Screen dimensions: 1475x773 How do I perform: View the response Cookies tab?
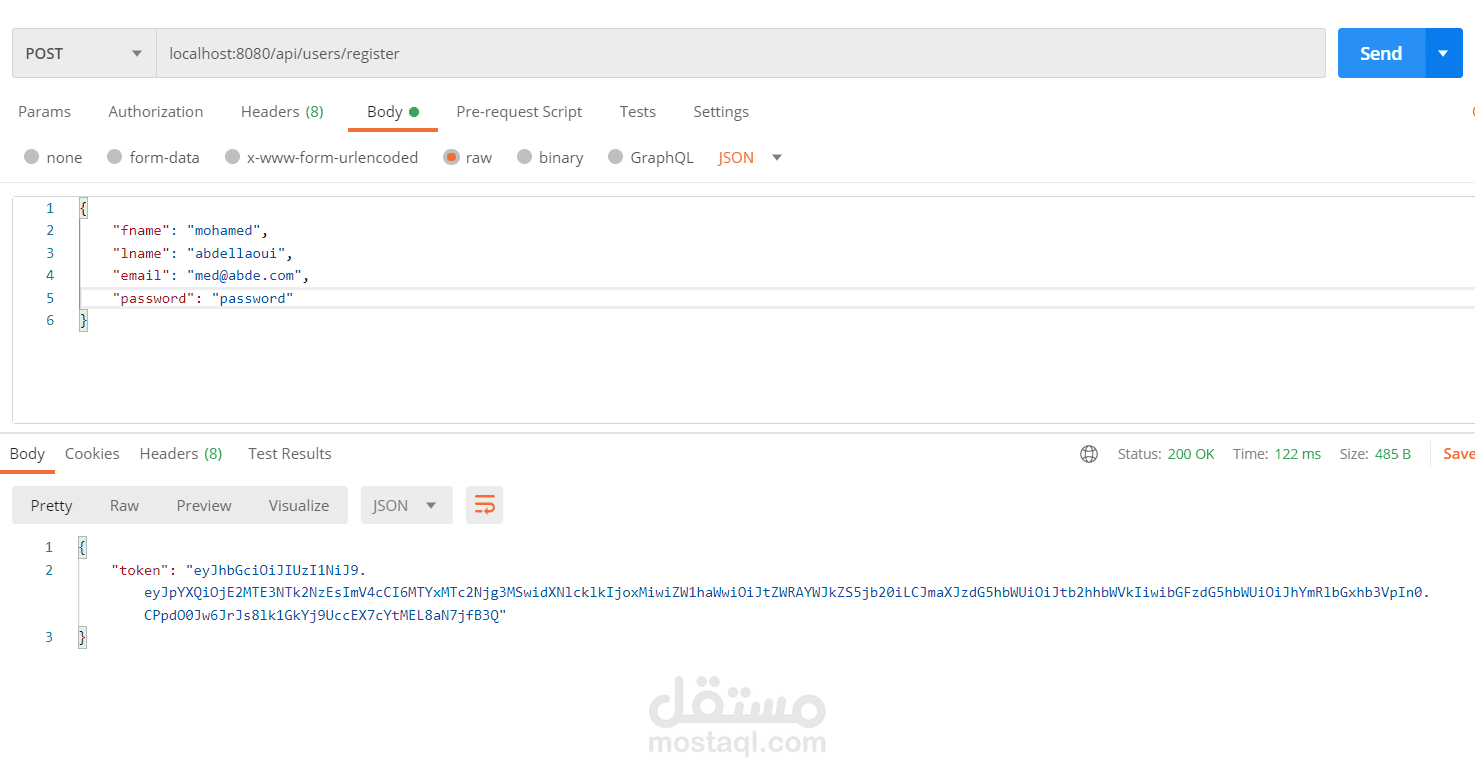click(x=91, y=453)
